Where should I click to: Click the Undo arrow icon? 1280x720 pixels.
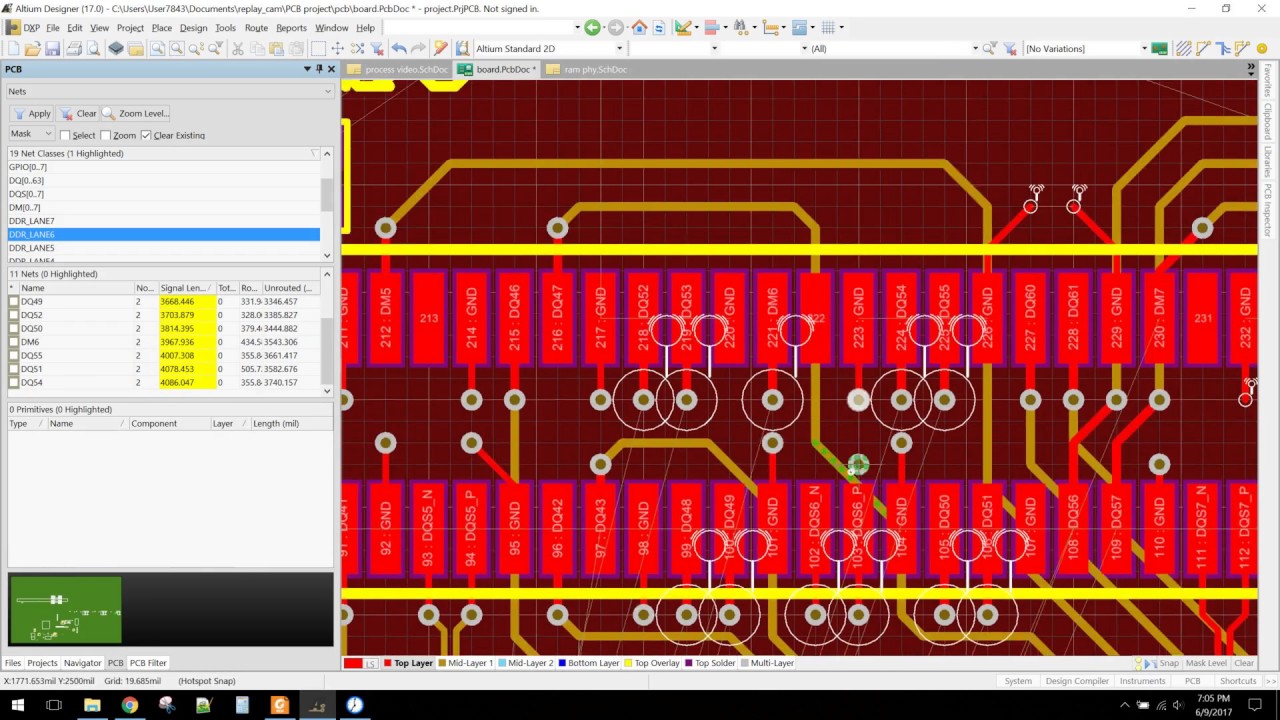399,48
